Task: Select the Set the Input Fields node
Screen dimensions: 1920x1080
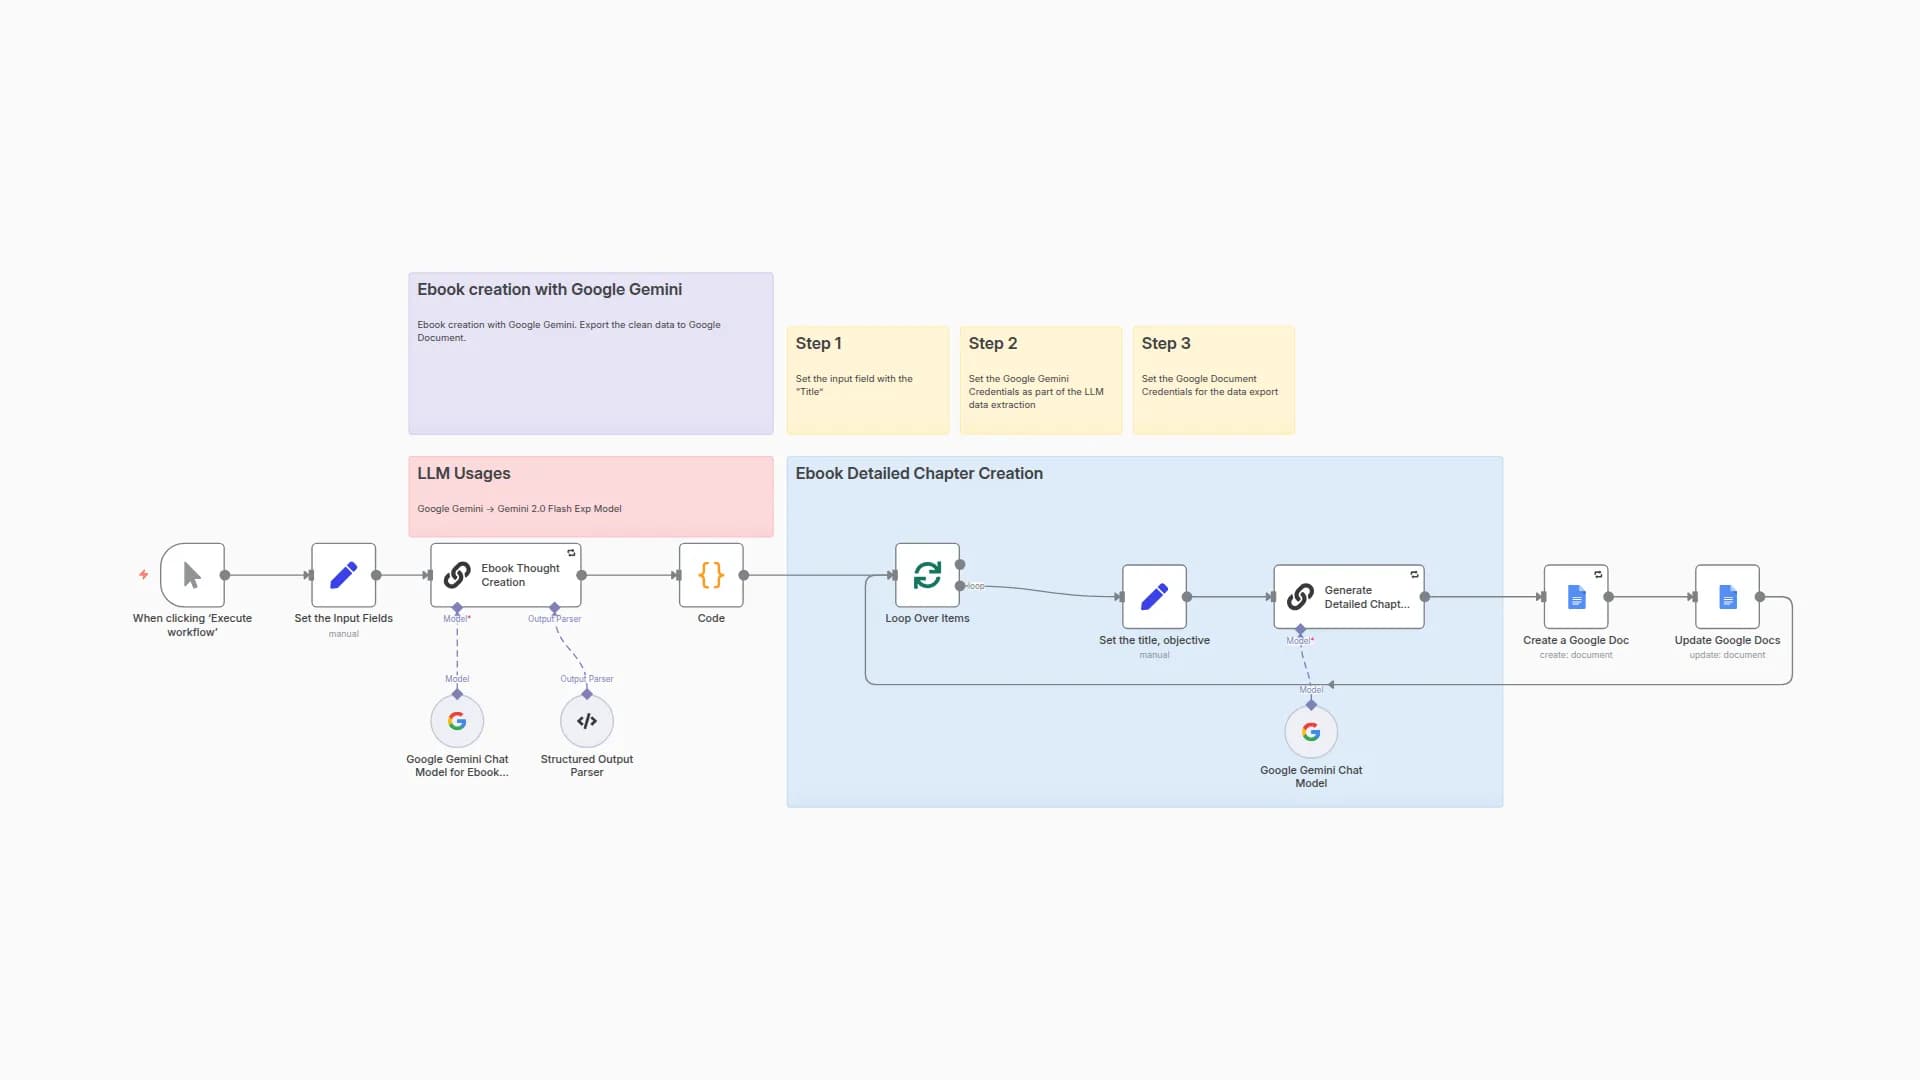Action: click(x=343, y=575)
